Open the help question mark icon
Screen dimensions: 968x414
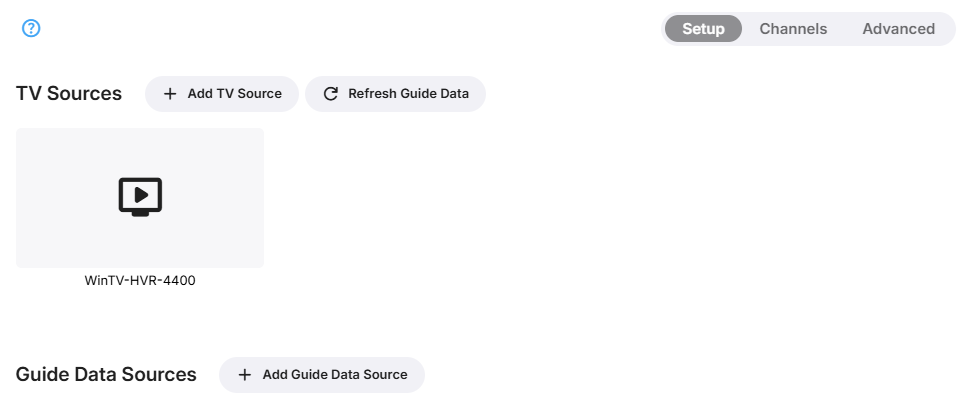[31, 29]
